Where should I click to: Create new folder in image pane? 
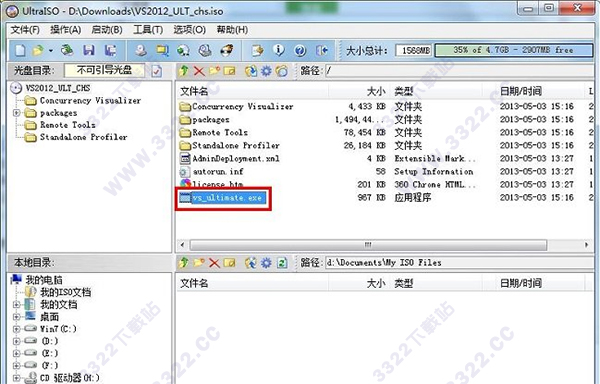tap(214, 71)
